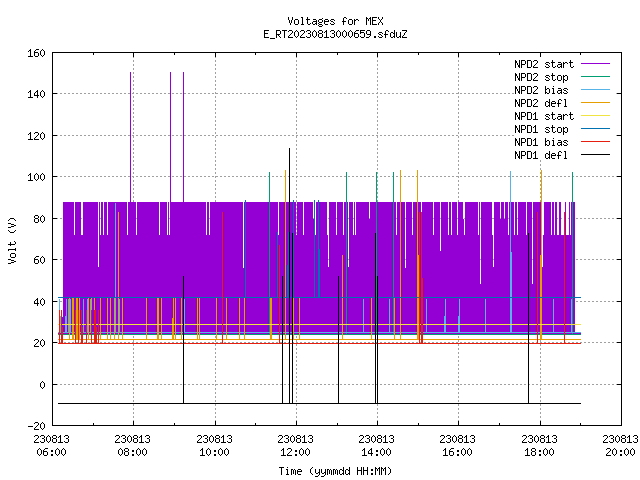Screen dimensions: 640x480
Task: Click the 'Time (yymmdd HH:MM)' x-axis label
Action: [x=335, y=471]
